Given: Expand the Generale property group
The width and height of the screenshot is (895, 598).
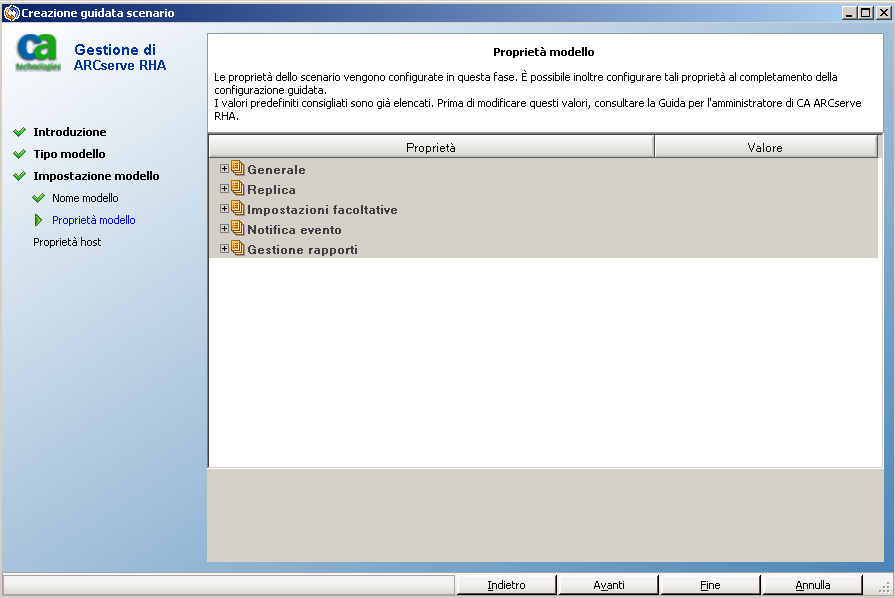Looking at the screenshot, I should pyautogui.click(x=224, y=169).
